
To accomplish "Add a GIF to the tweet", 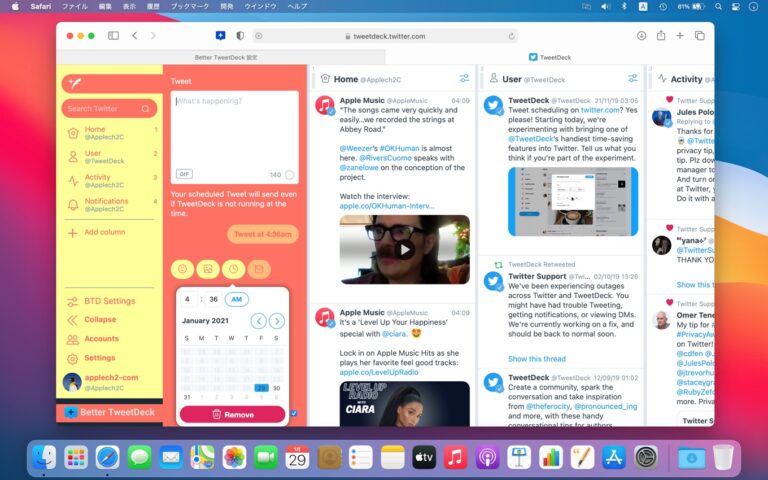I will point(184,174).
